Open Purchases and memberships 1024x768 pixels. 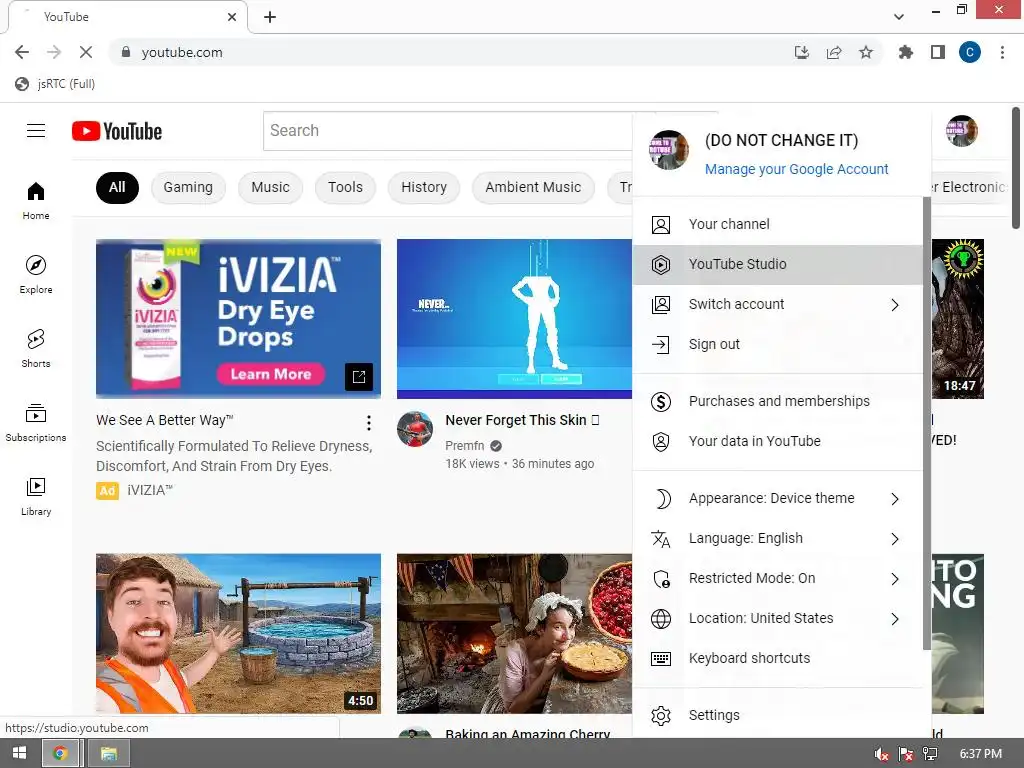point(777,402)
